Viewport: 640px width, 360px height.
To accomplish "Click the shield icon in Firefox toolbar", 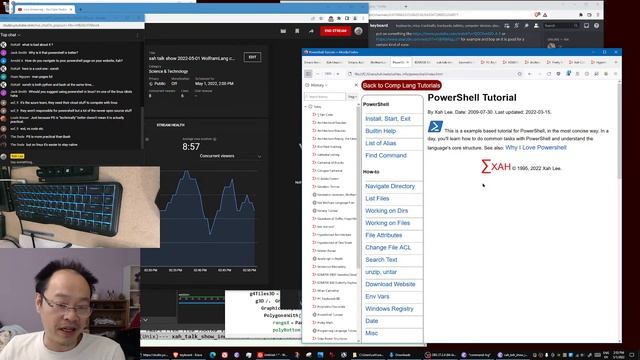I will [x=558, y=74].
